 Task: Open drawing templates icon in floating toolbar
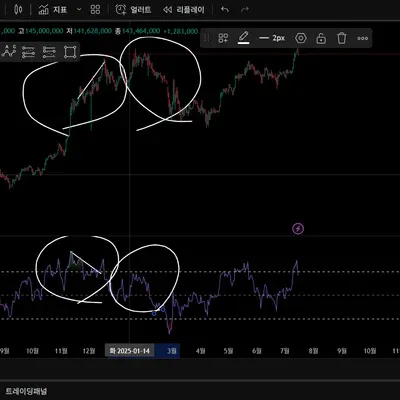pyautogui.click(x=223, y=38)
